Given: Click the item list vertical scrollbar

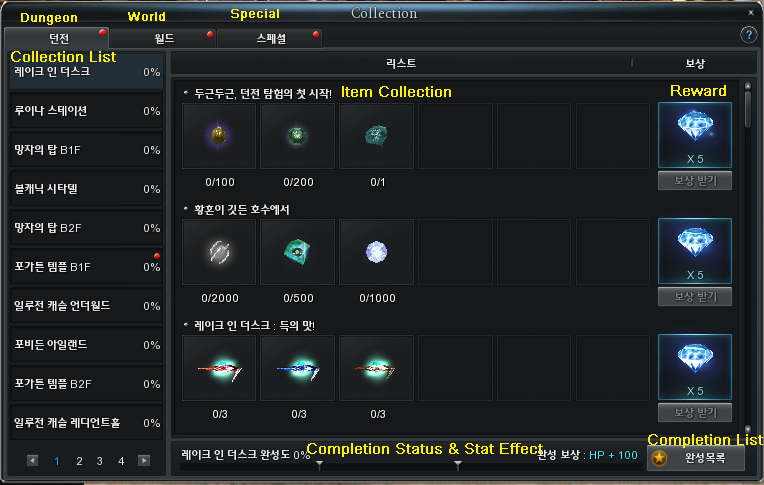Looking at the screenshot, I should tap(748, 257).
